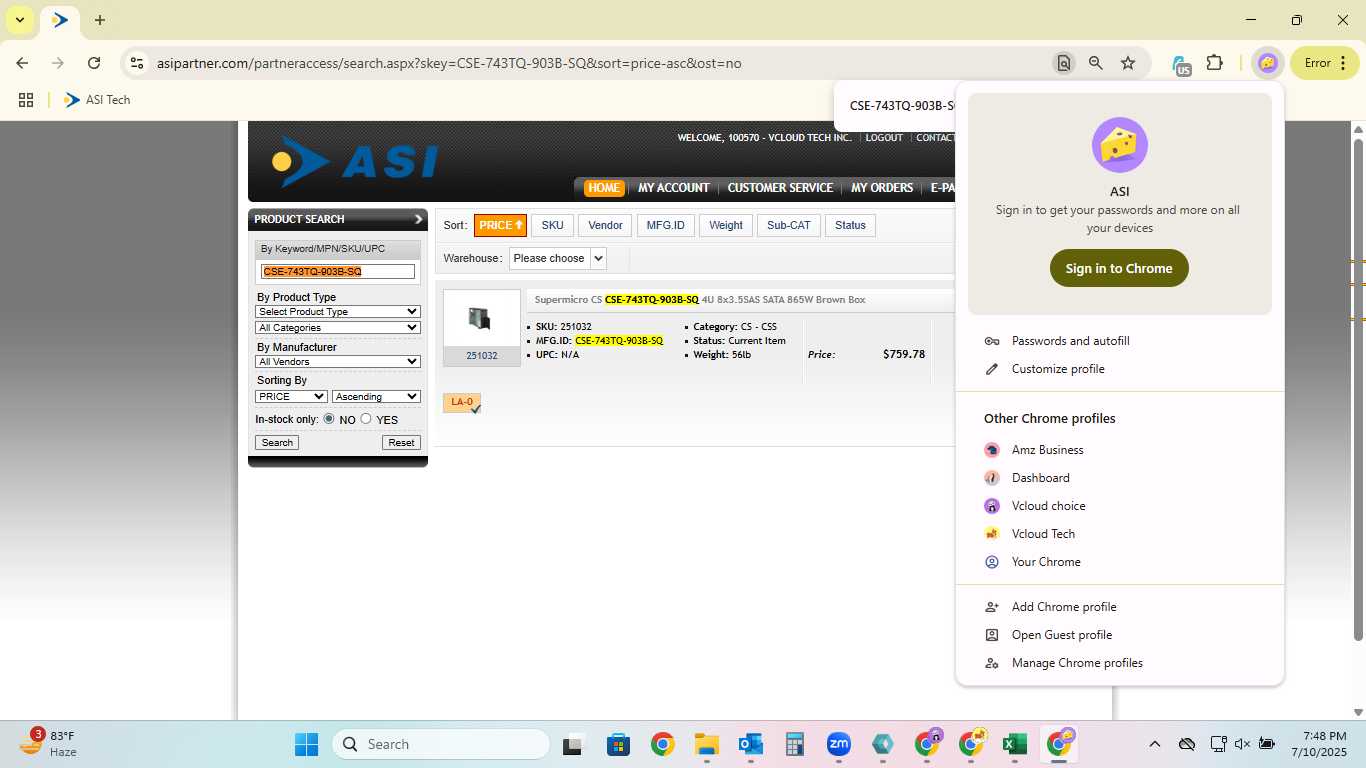
Task: Click the arrow icon on PRODUCT SEARCH header
Action: tap(418, 219)
